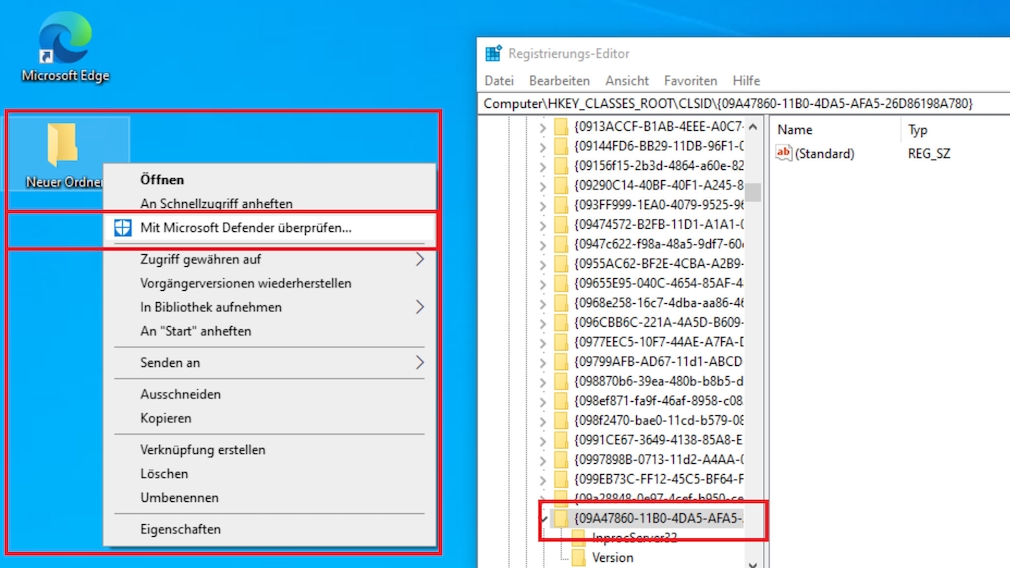Choose Vorgängerversionen wiederherstellen

pos(270,283)
